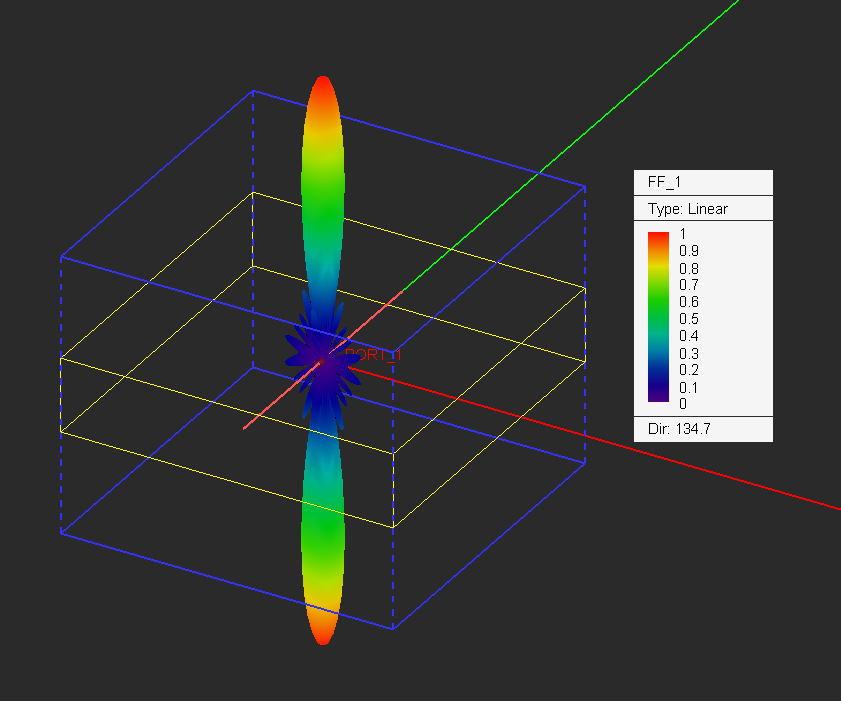Click the 0.9 value on the legend scale
The width and height of the screenshot is (841, 701).
coord(689,250)
